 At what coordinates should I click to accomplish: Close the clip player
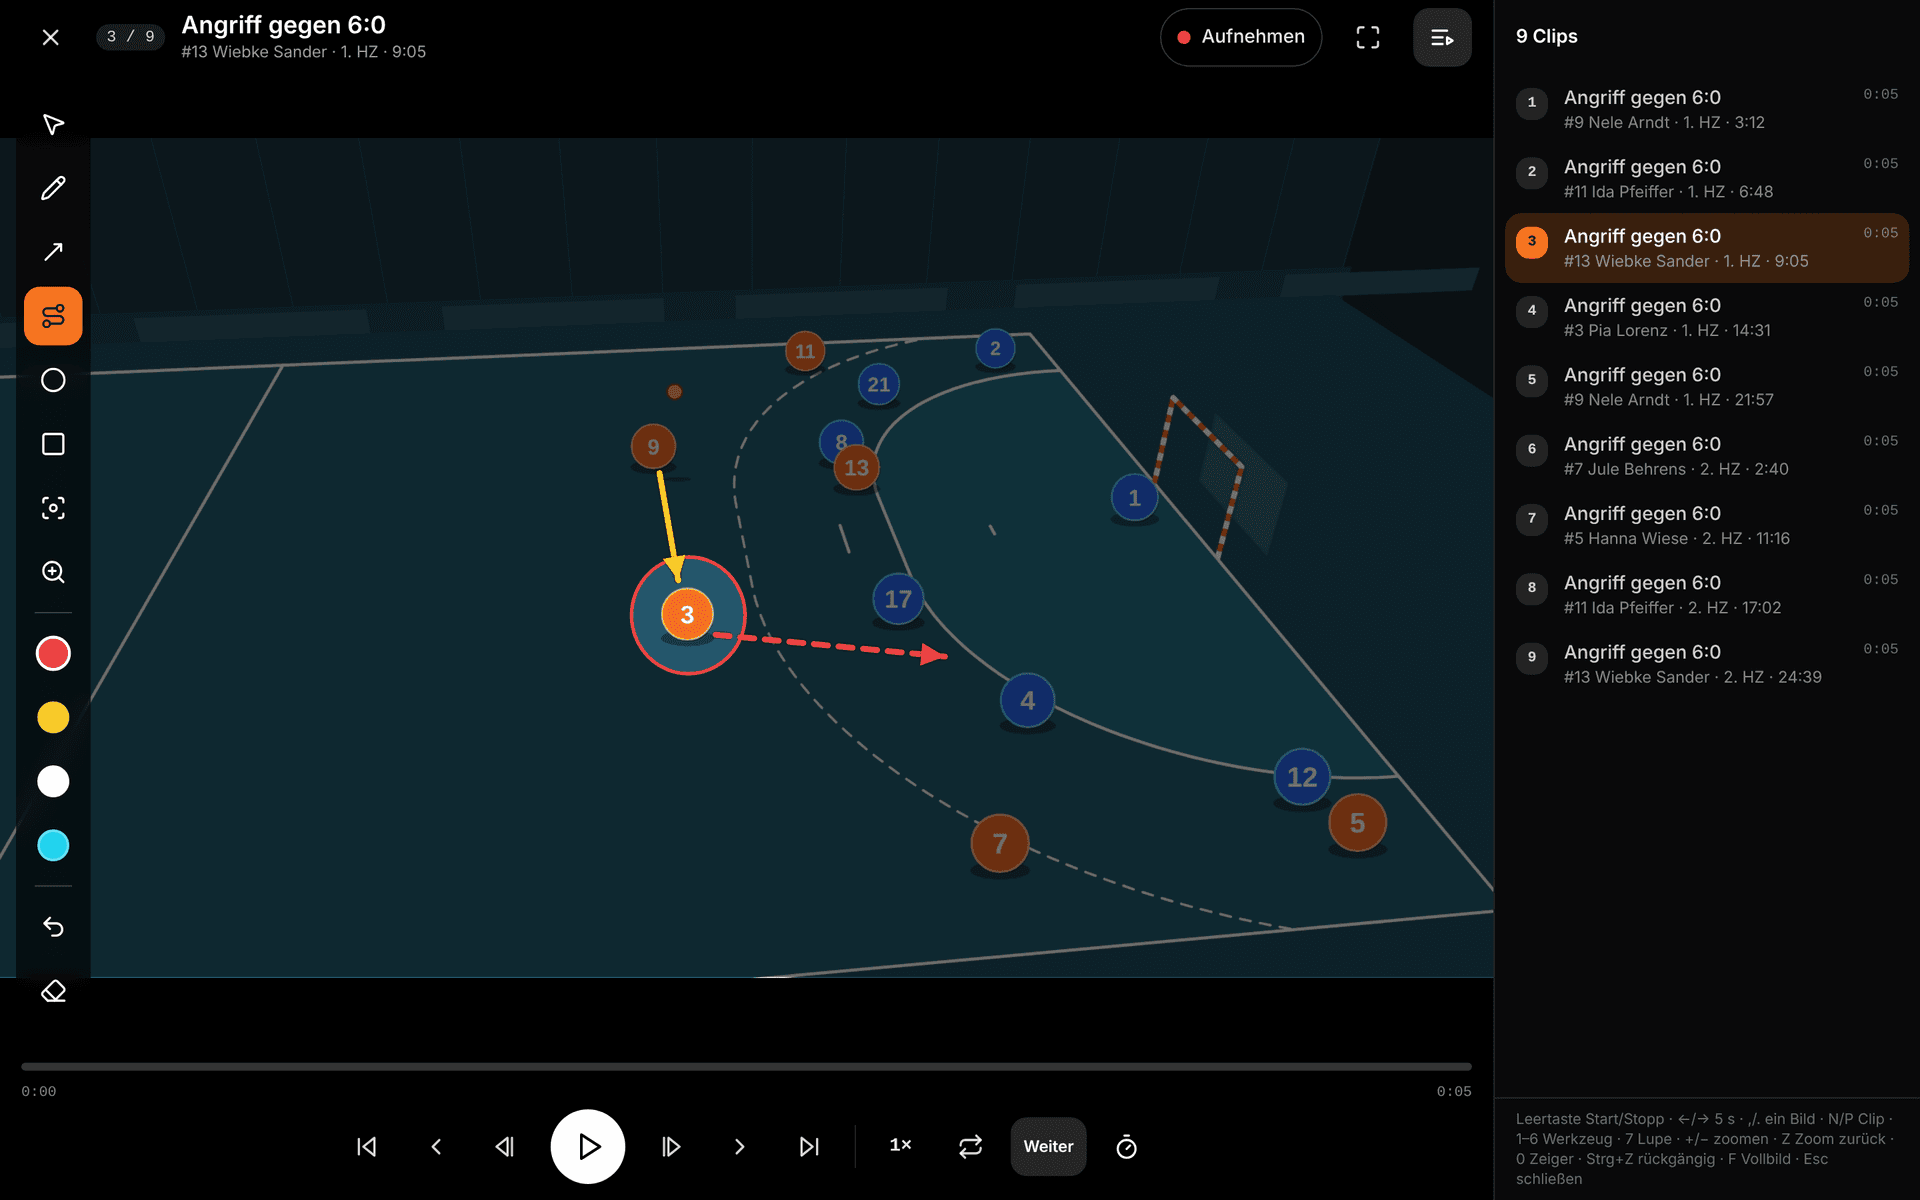pyautogui.click(x=51, y=37)
